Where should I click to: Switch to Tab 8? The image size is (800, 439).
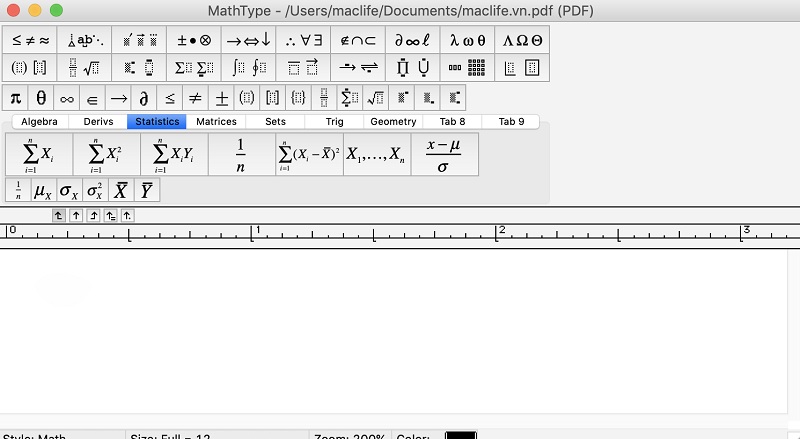point(452,121)
